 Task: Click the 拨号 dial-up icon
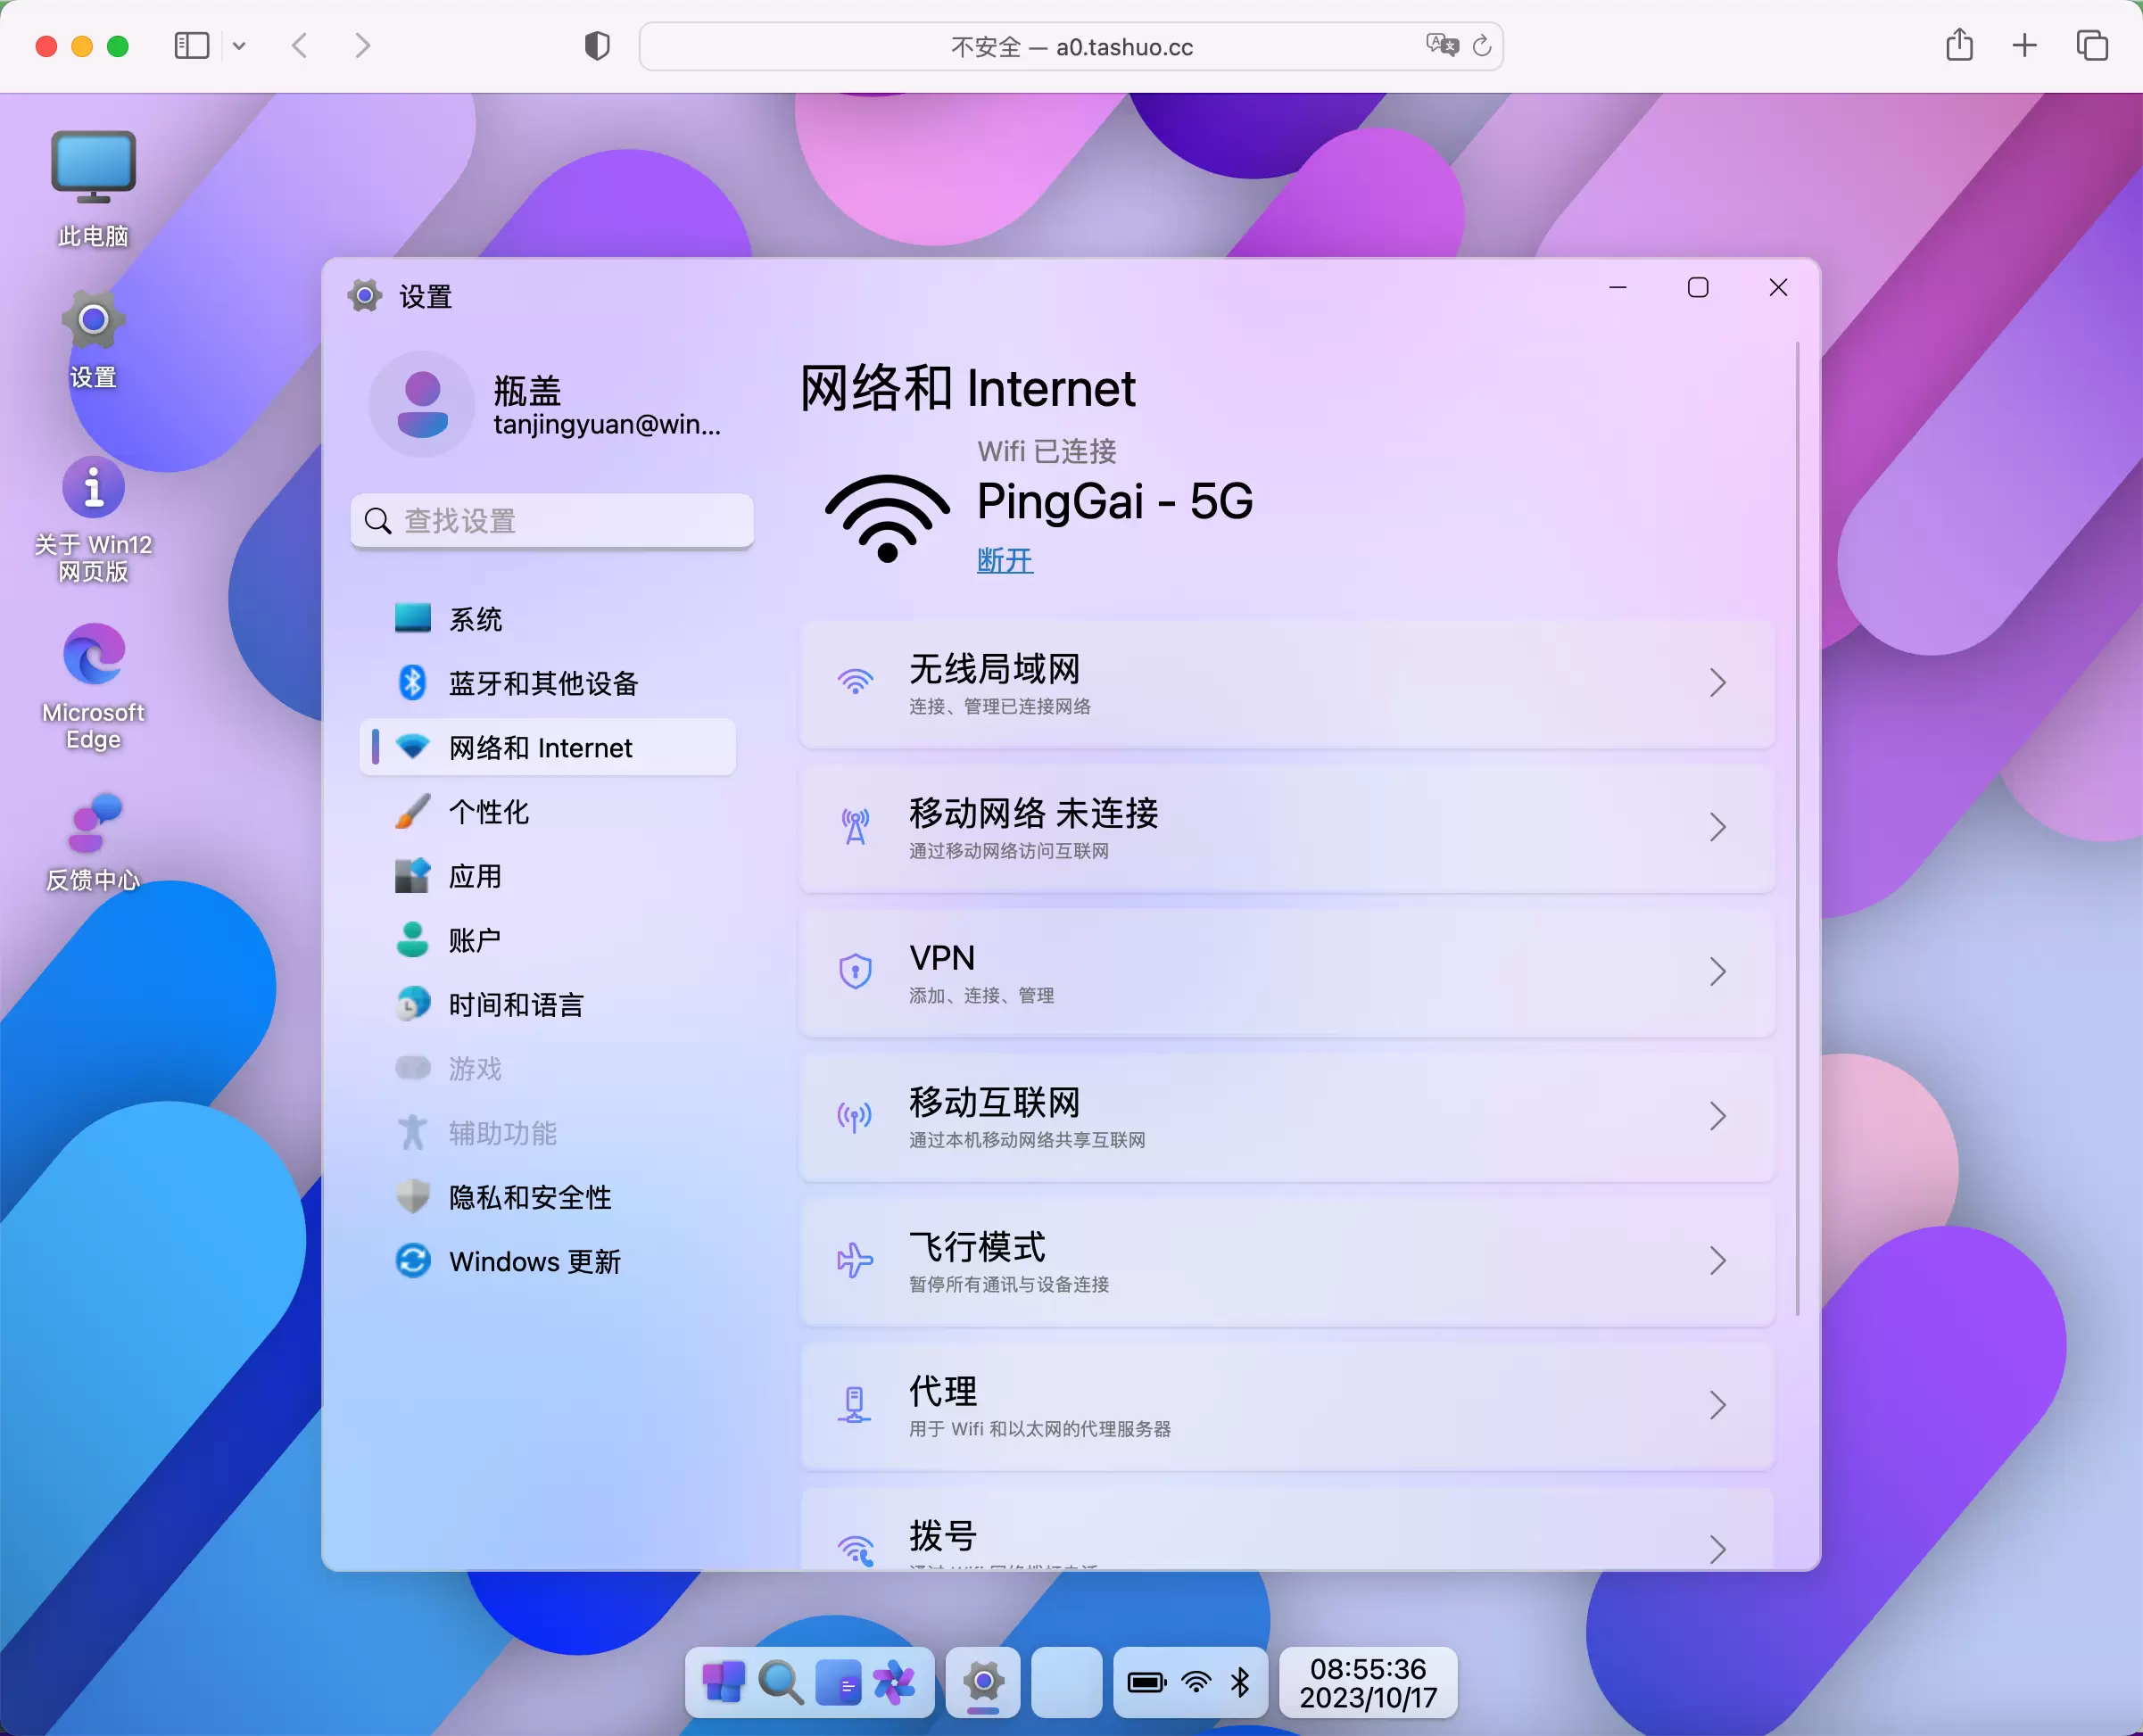point(856,1550)
